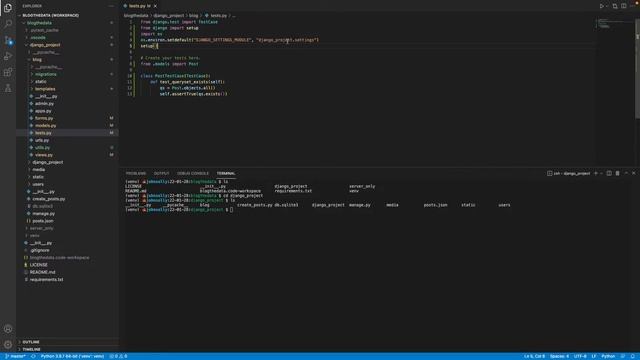Collapse the BLOGTHEDATA (WORKSPACE) section

pyautogui.click(x=50, y=16)
